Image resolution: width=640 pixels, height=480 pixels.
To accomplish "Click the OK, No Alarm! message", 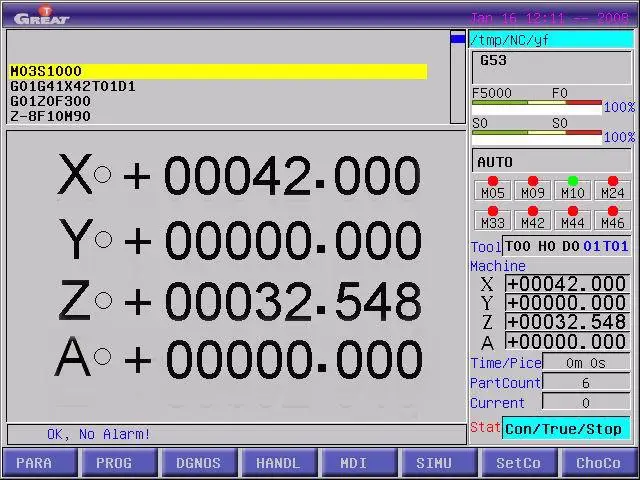I will pyautogui.click(x=98, y=434).
